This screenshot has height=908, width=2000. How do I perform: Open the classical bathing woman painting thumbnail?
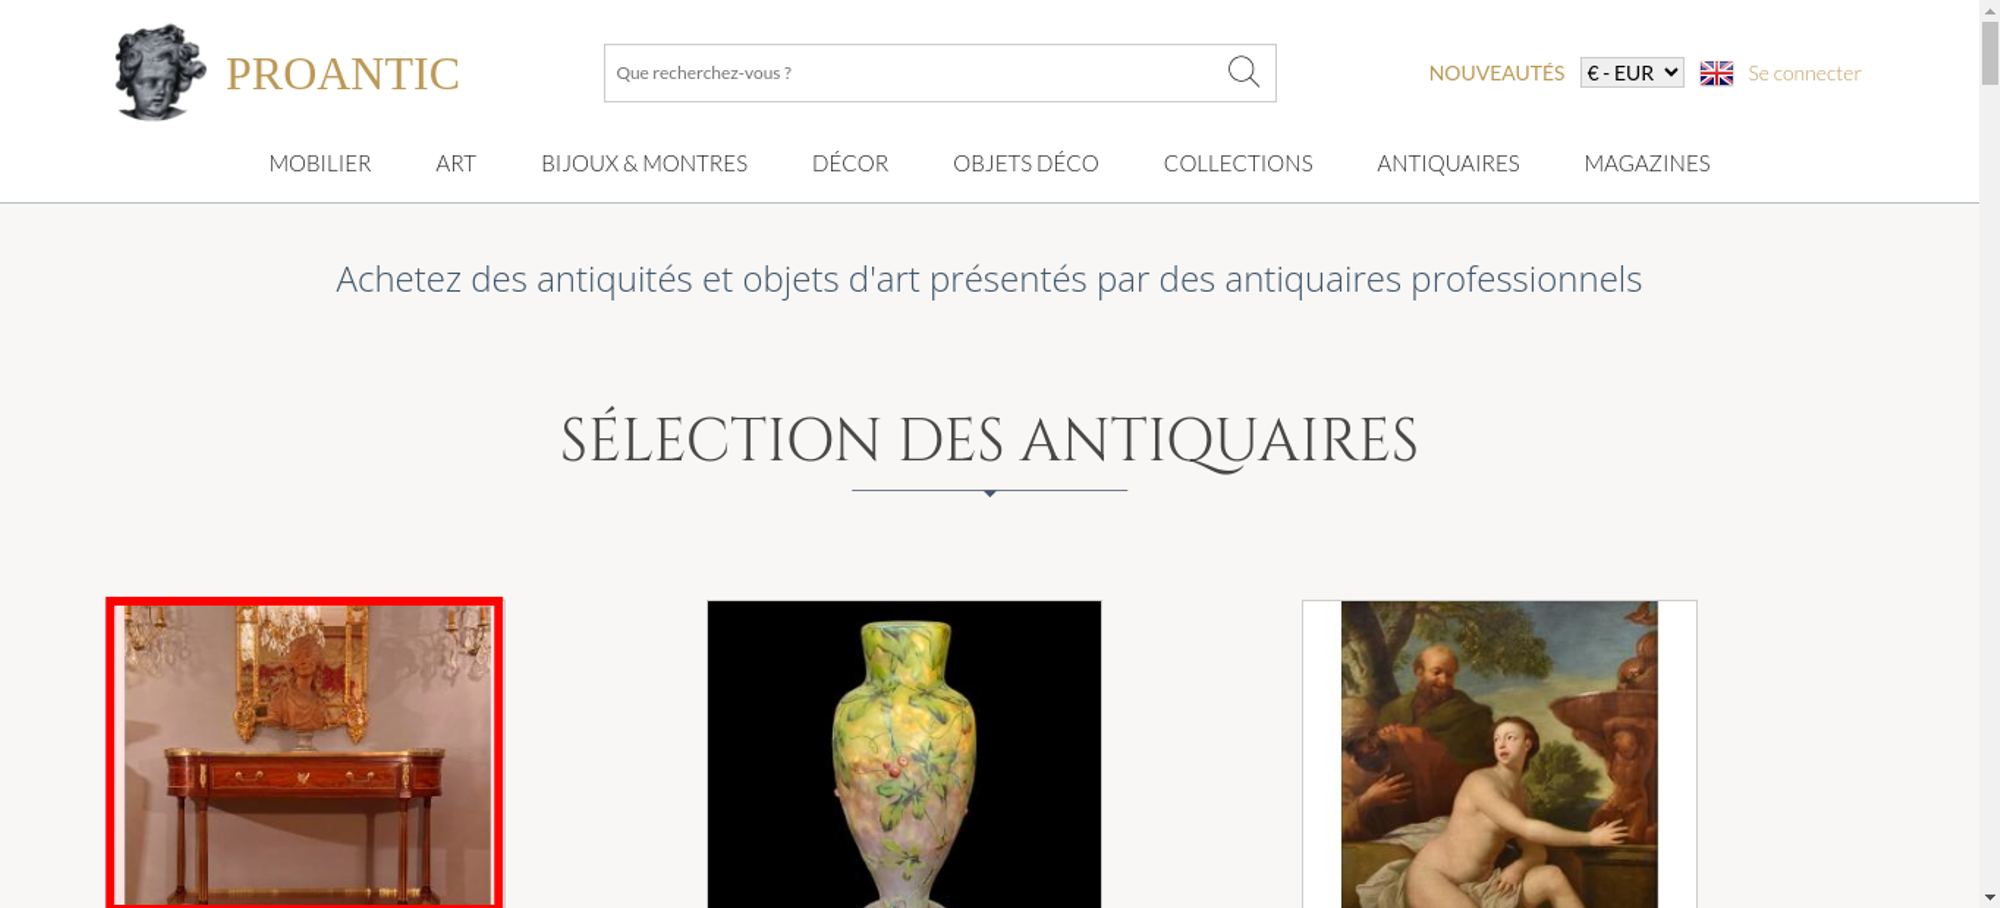tap(1499, 754)
